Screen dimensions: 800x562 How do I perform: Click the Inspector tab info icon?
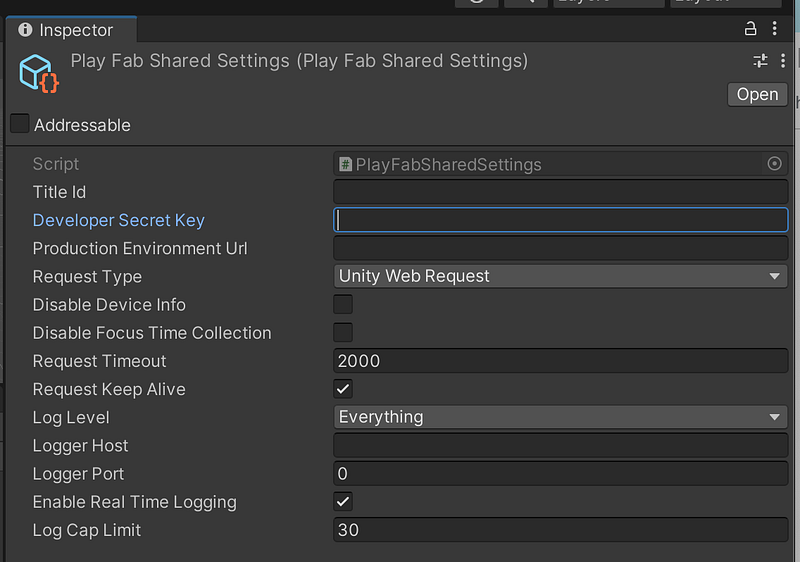25,30
